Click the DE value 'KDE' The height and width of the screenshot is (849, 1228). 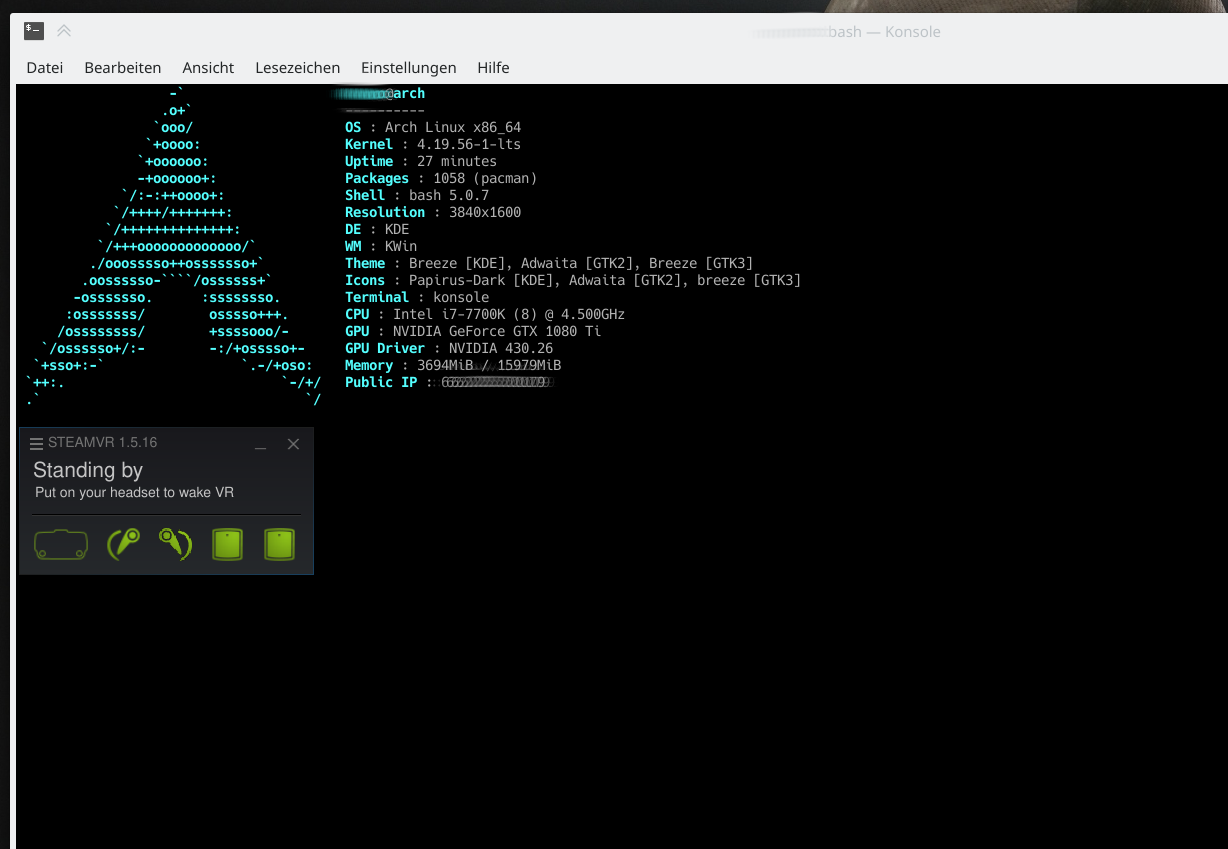(397, 229)
